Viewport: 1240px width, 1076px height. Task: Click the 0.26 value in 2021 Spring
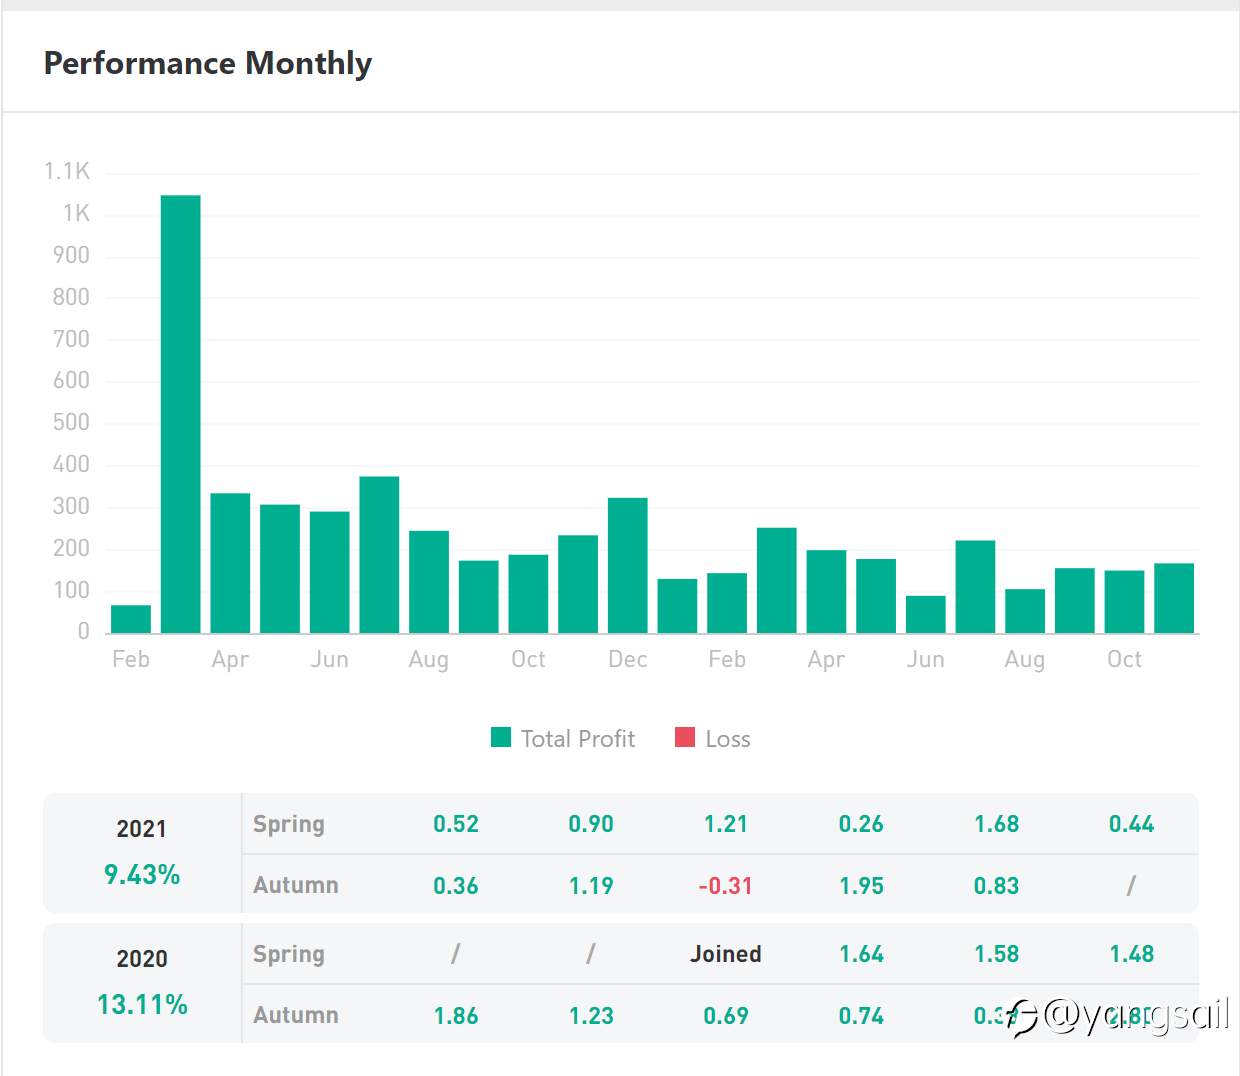(x=861, y=824)
